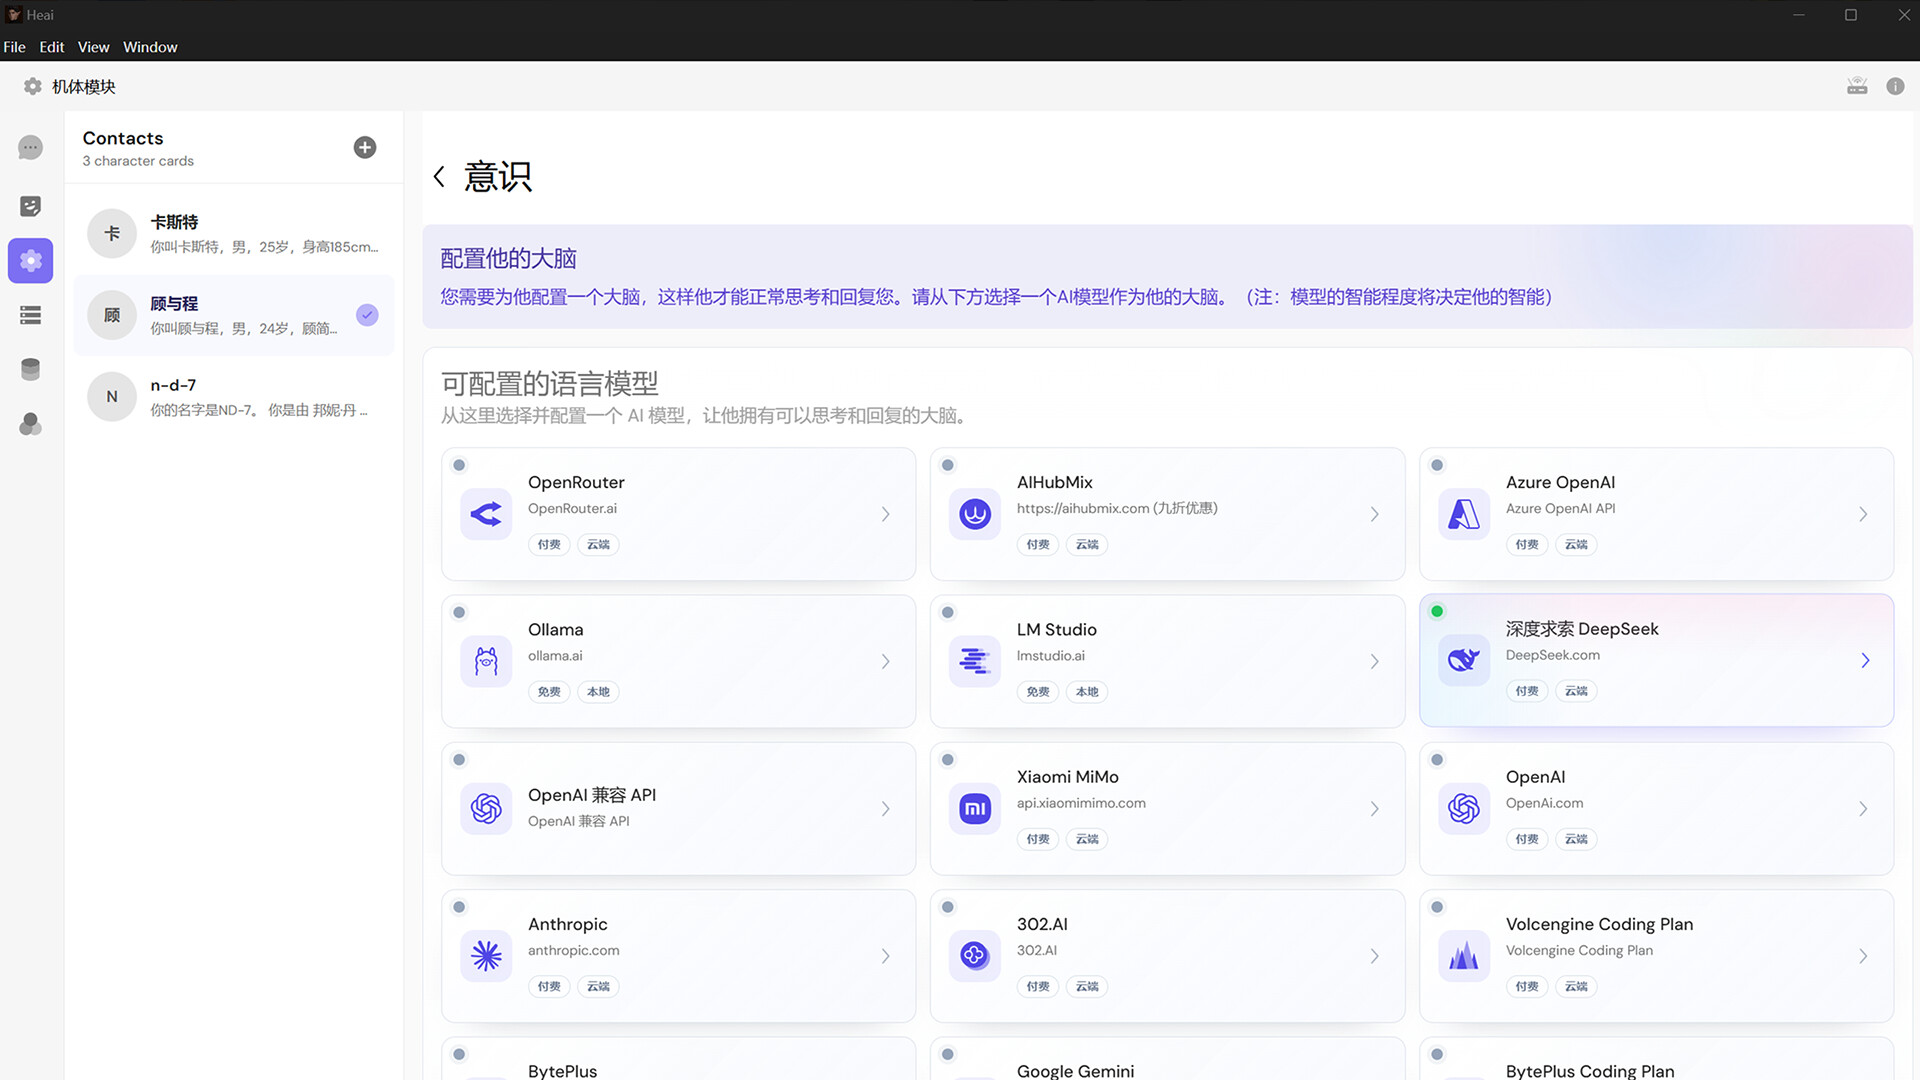Select the n-d-7 contact card

234,397
